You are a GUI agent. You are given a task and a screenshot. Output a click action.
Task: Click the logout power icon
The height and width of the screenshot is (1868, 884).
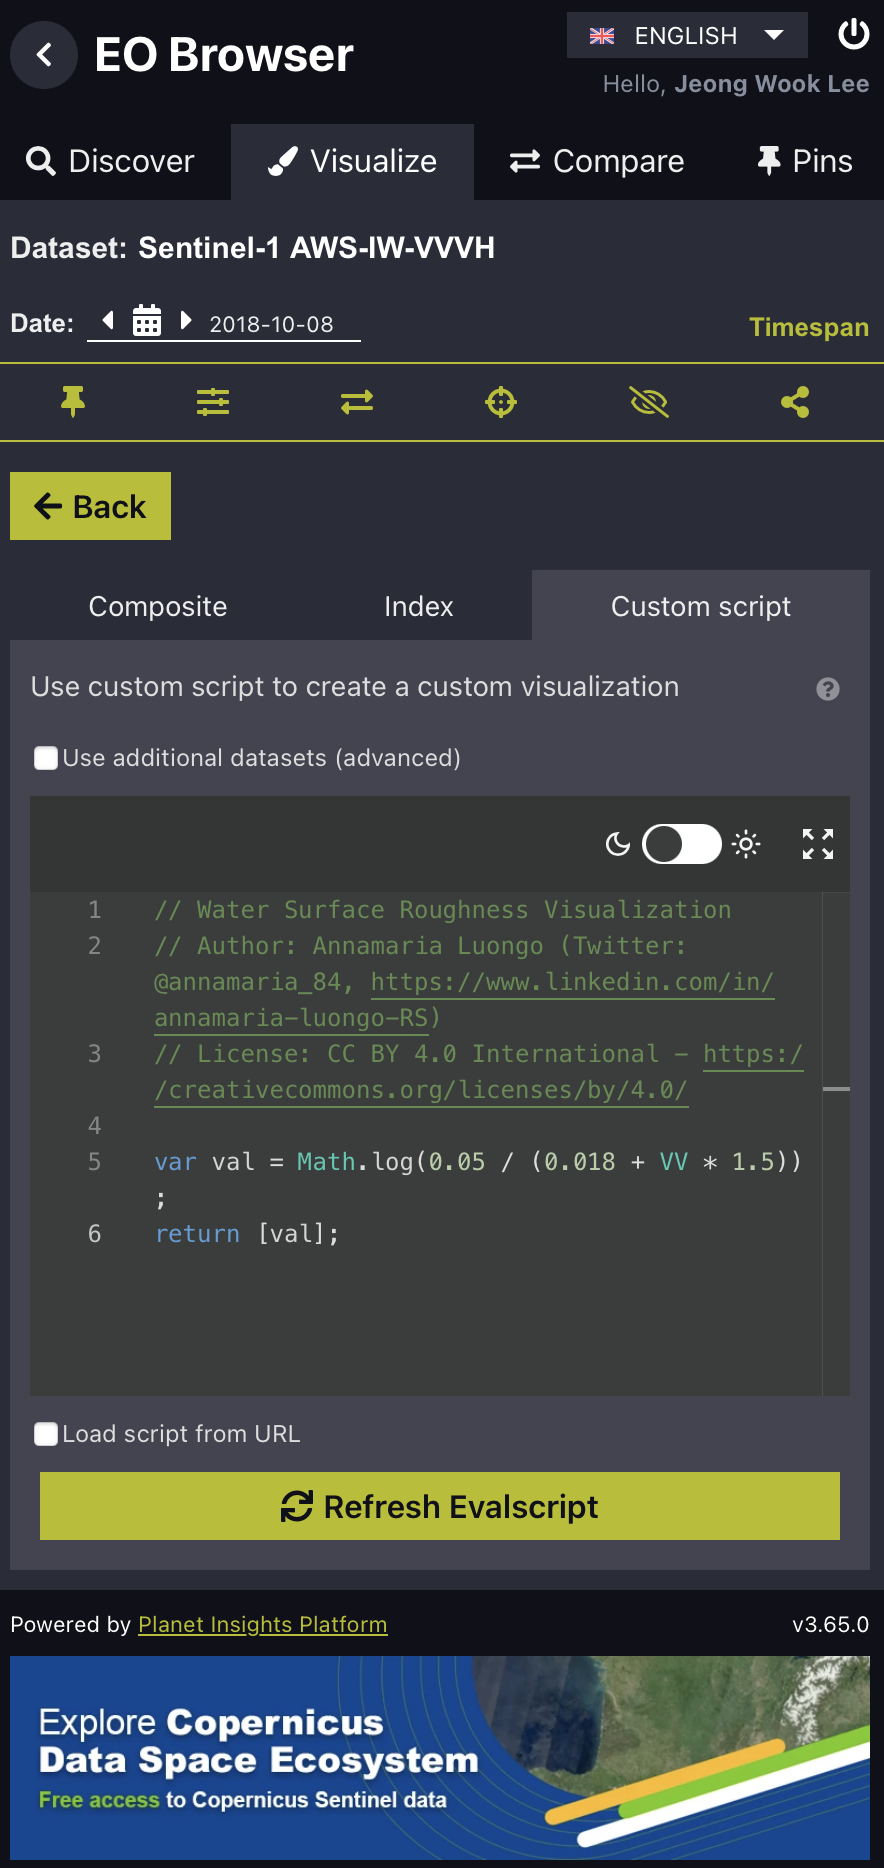pyautogui.click(x=853, y=34)
